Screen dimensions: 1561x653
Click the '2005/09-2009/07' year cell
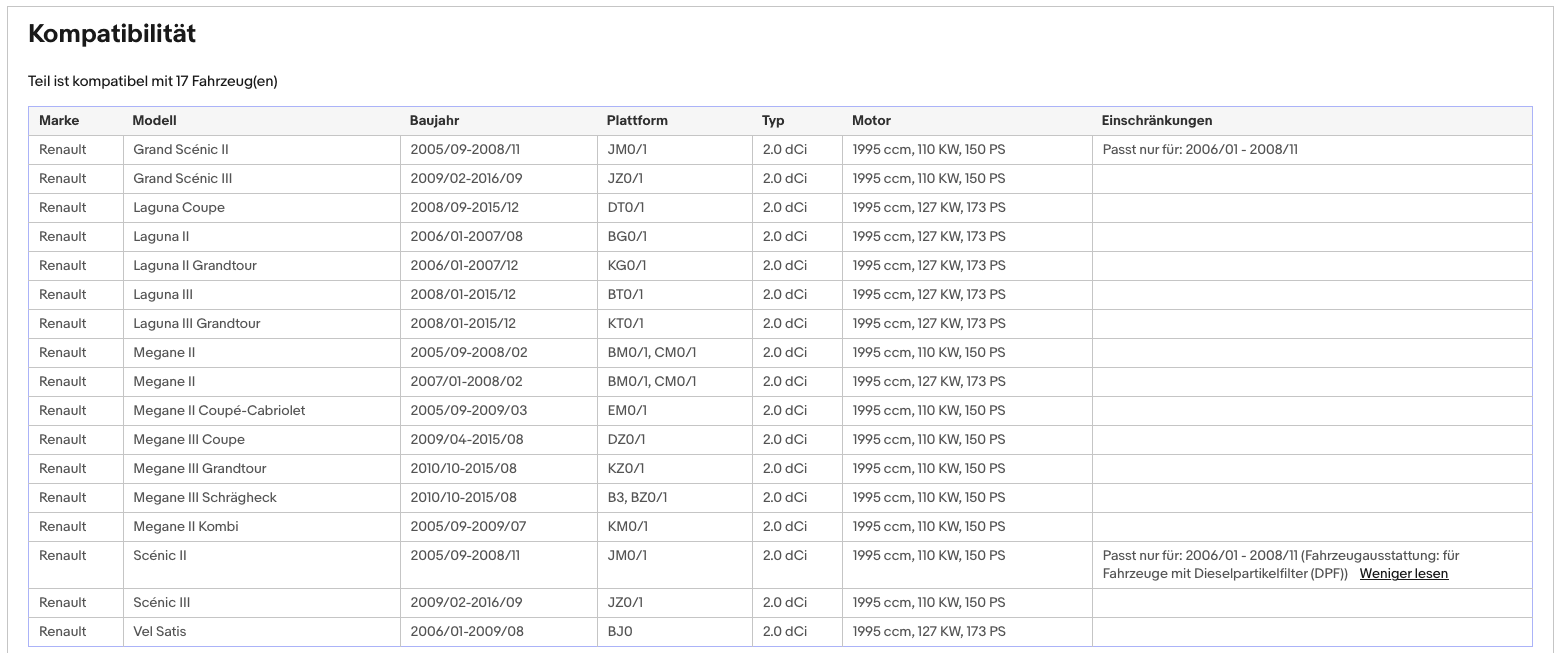499,526
